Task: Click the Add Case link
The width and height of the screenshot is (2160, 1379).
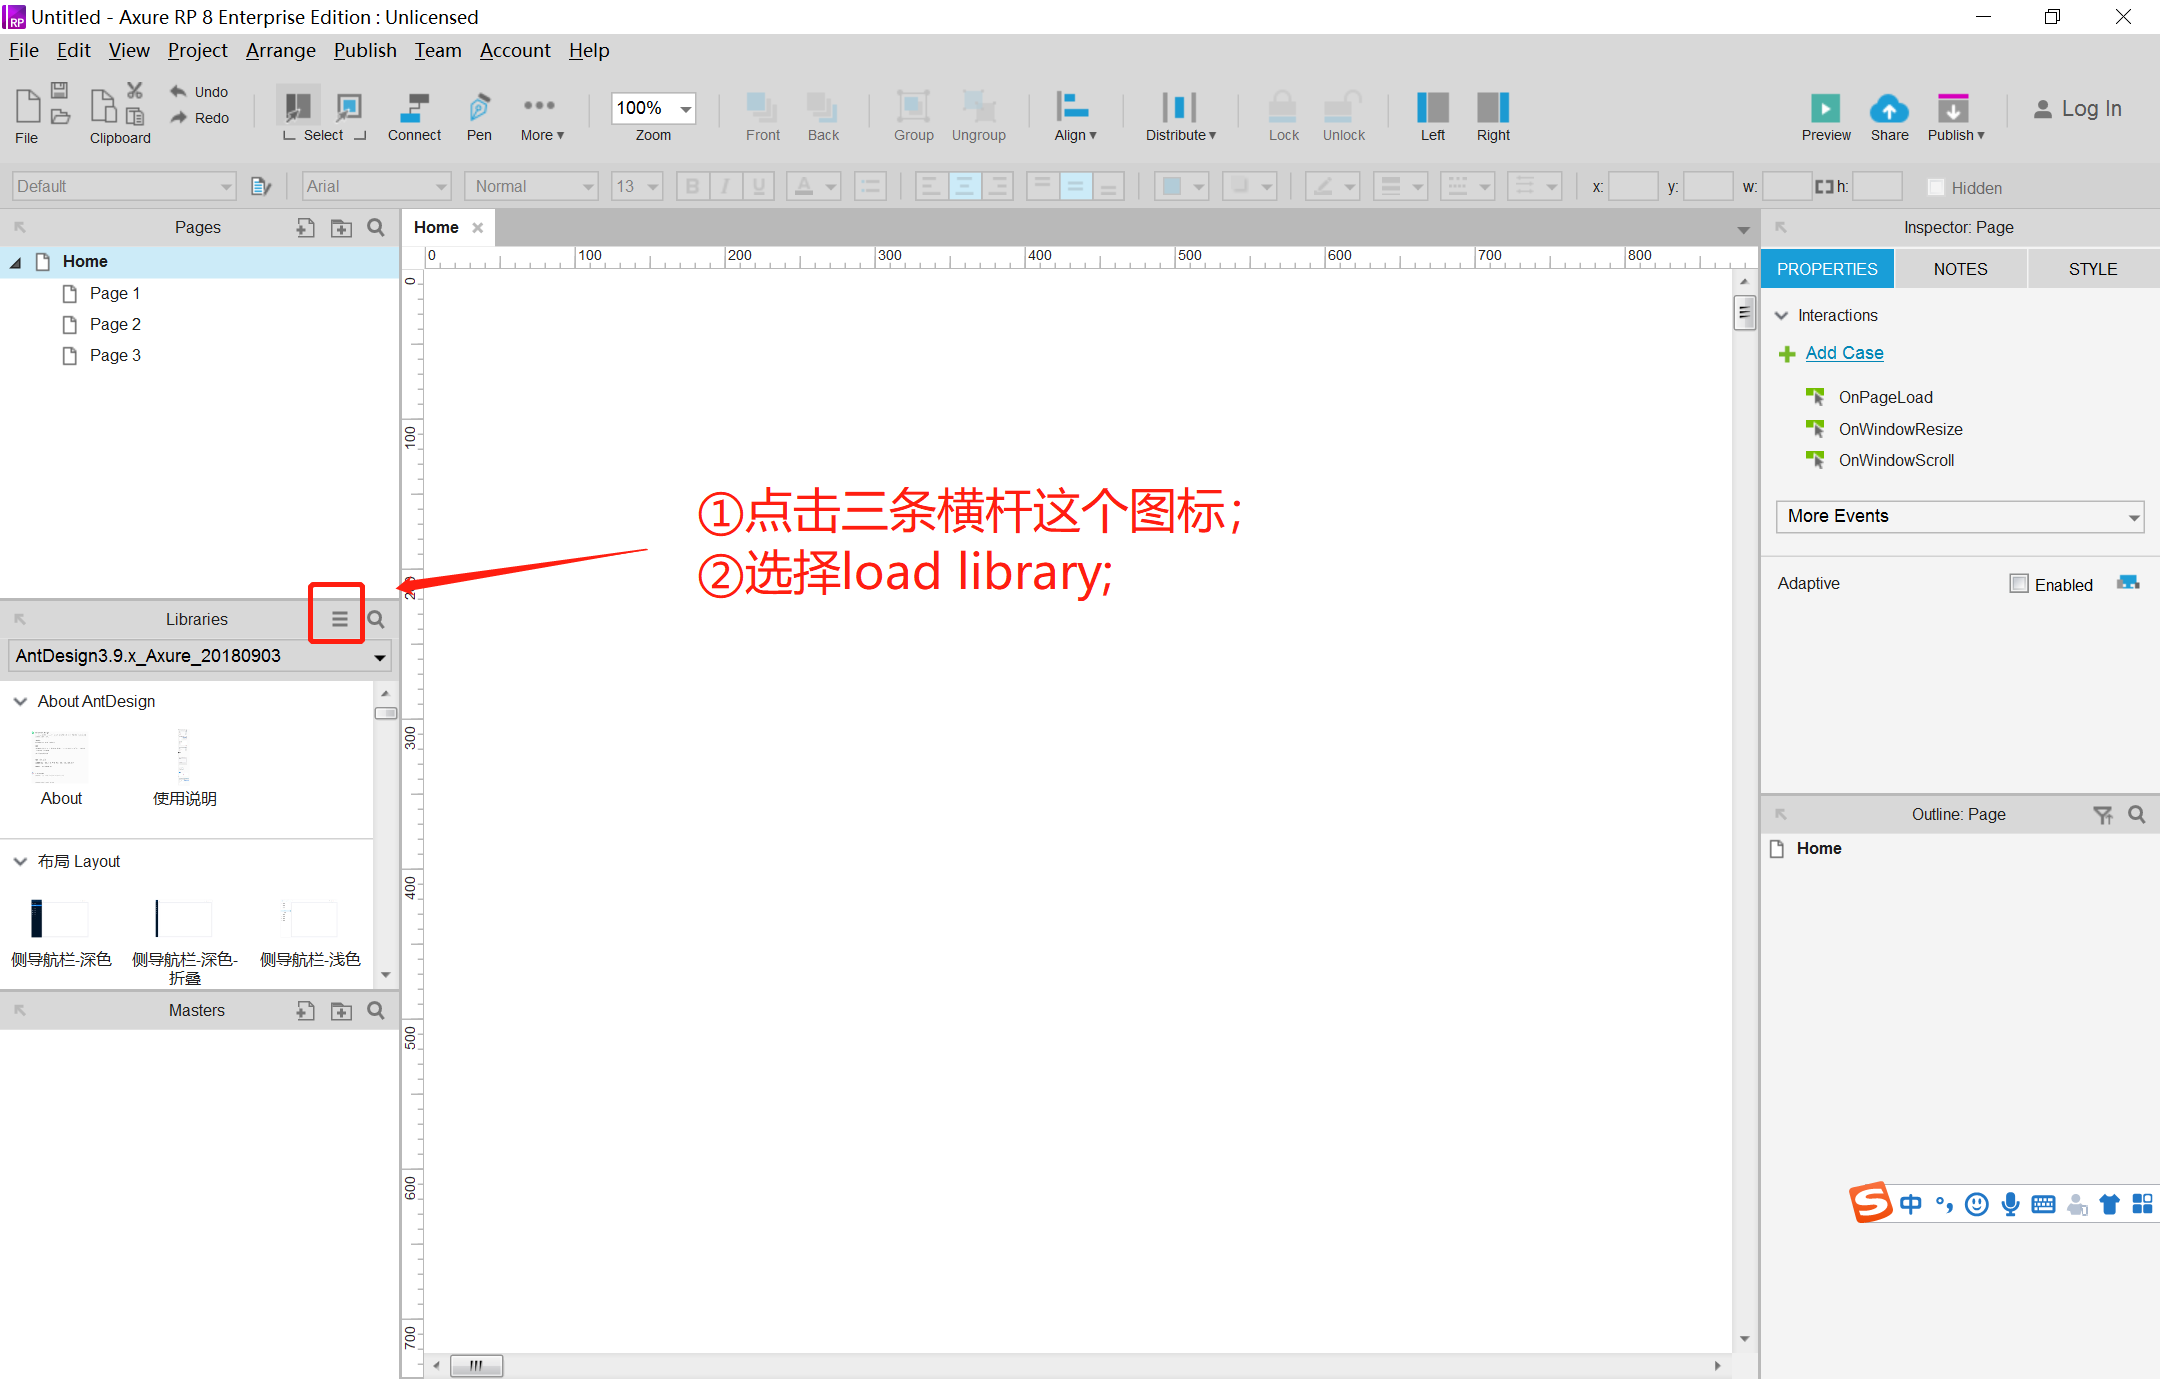Action: tap(1844, 353)
